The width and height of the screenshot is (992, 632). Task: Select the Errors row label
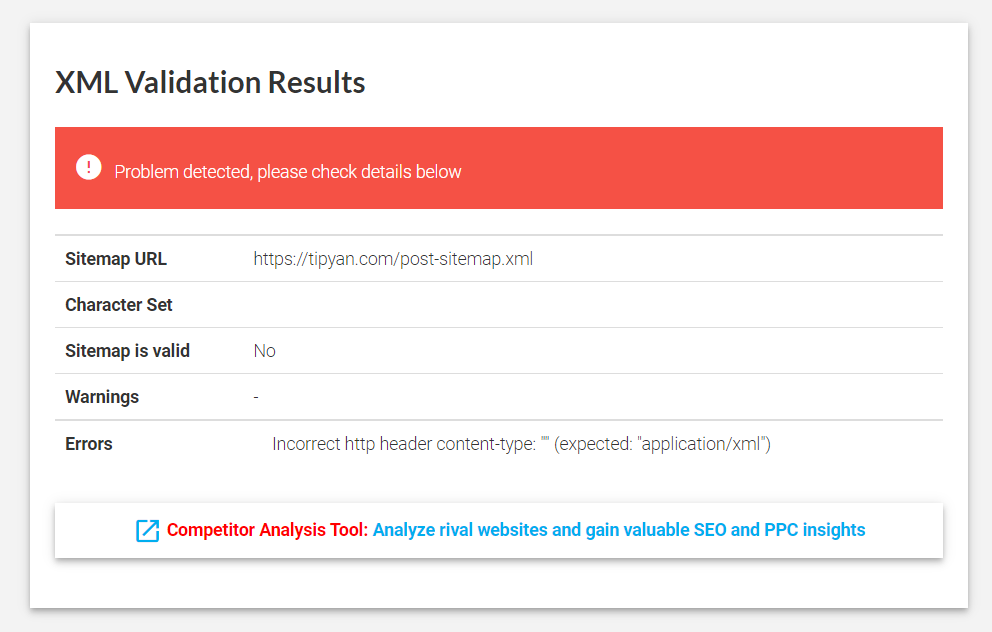(89, 444)
